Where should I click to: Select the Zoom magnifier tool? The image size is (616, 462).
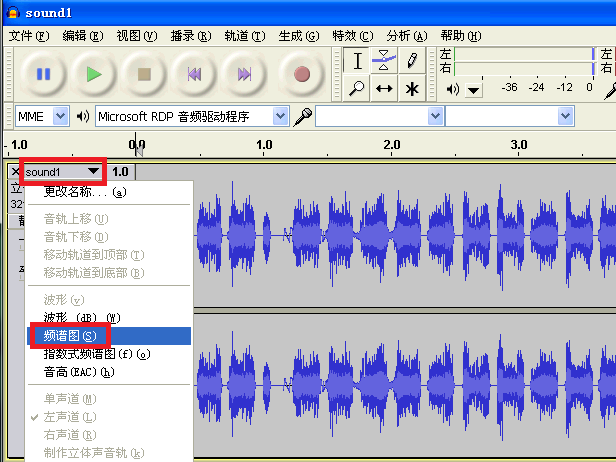point(357,88)
